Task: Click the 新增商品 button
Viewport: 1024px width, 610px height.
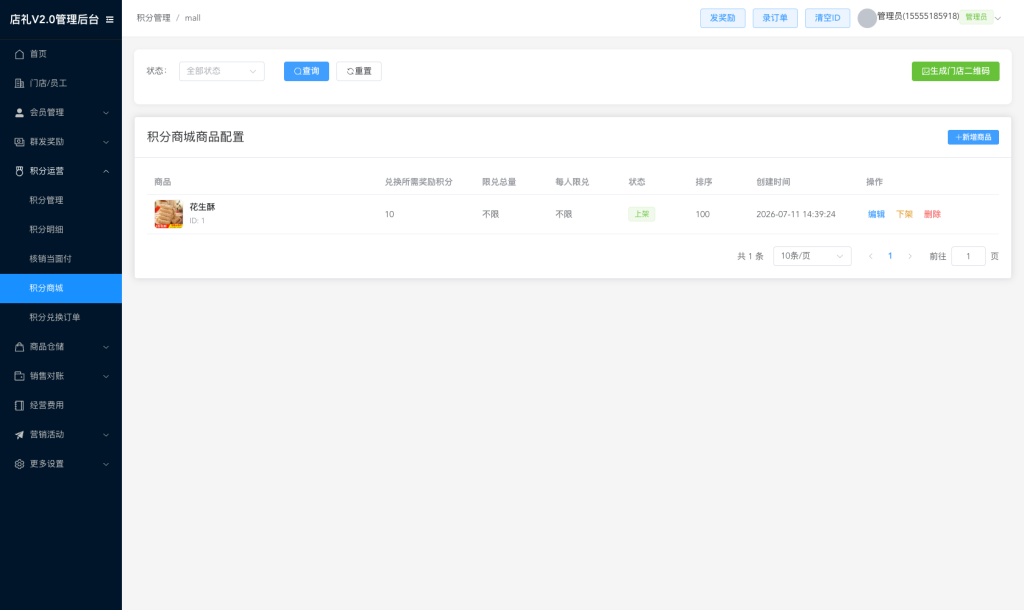Action: pos(973,137)
